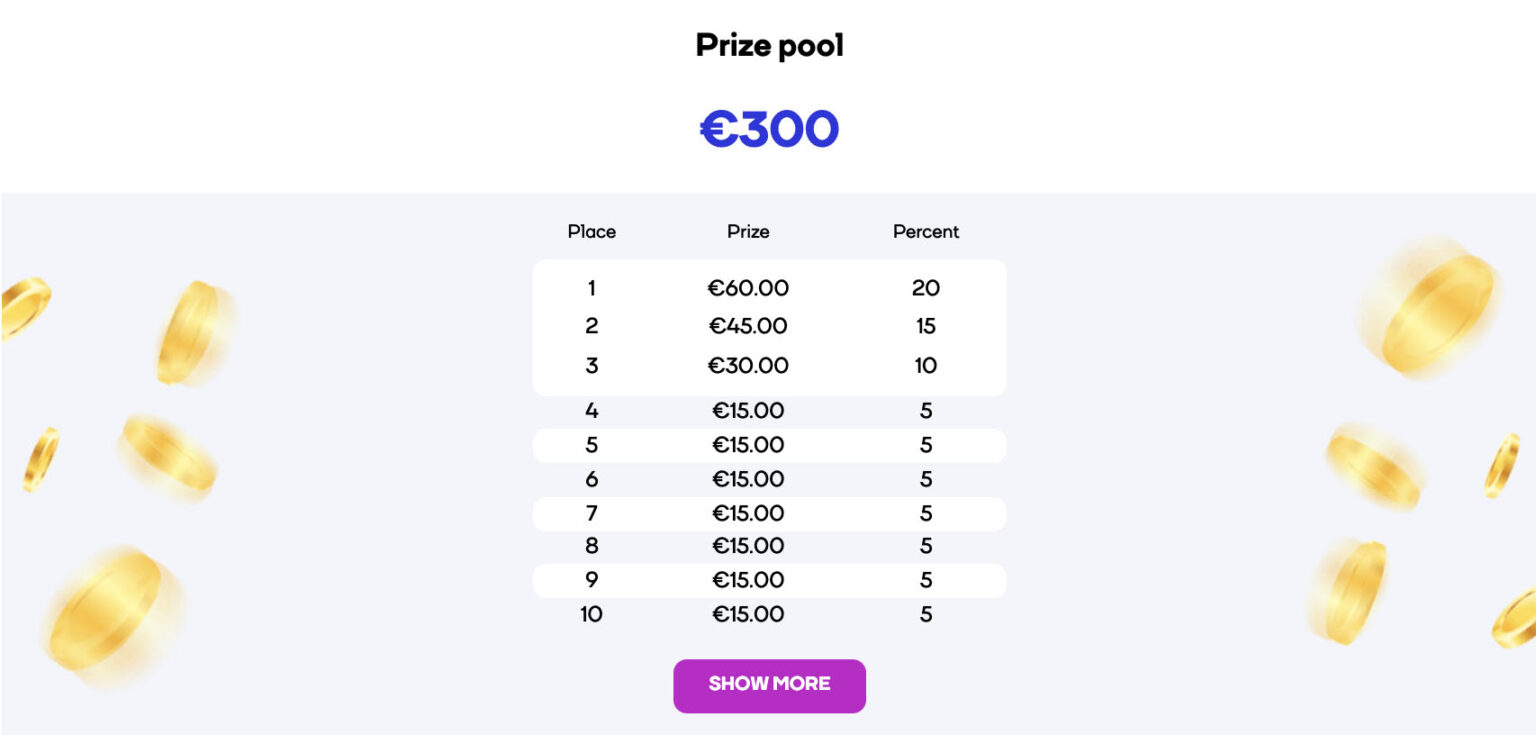Click the €15.00 prize for place 5
Screen dimensions: 1536x735
[748, 445]
